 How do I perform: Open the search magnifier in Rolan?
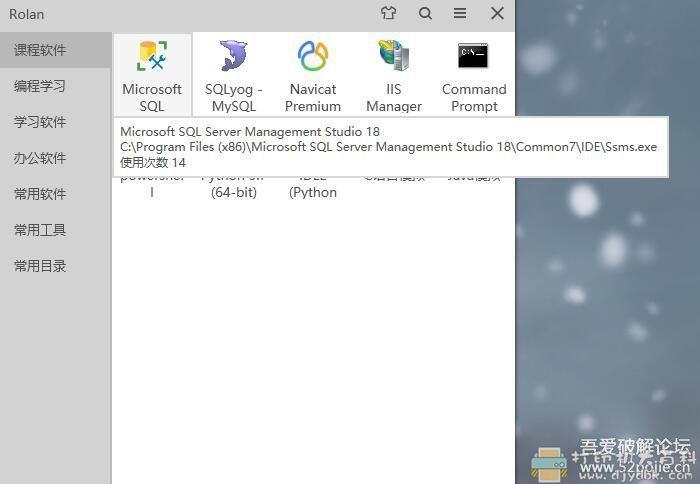[x=425, y=13]
